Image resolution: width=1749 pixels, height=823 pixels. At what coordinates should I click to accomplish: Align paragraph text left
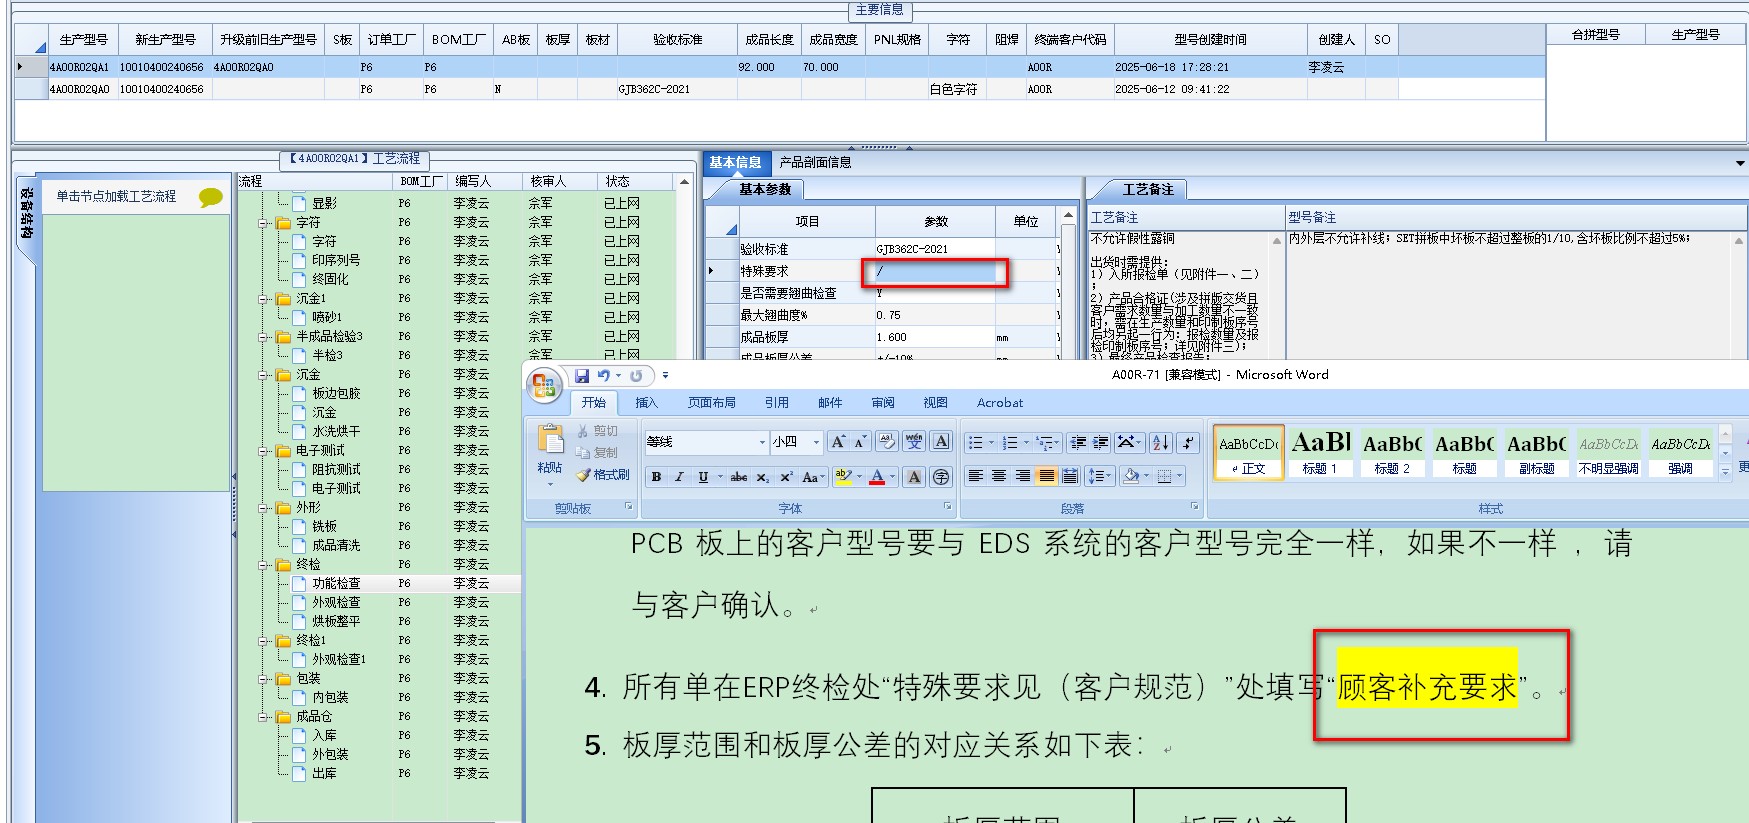975,476
